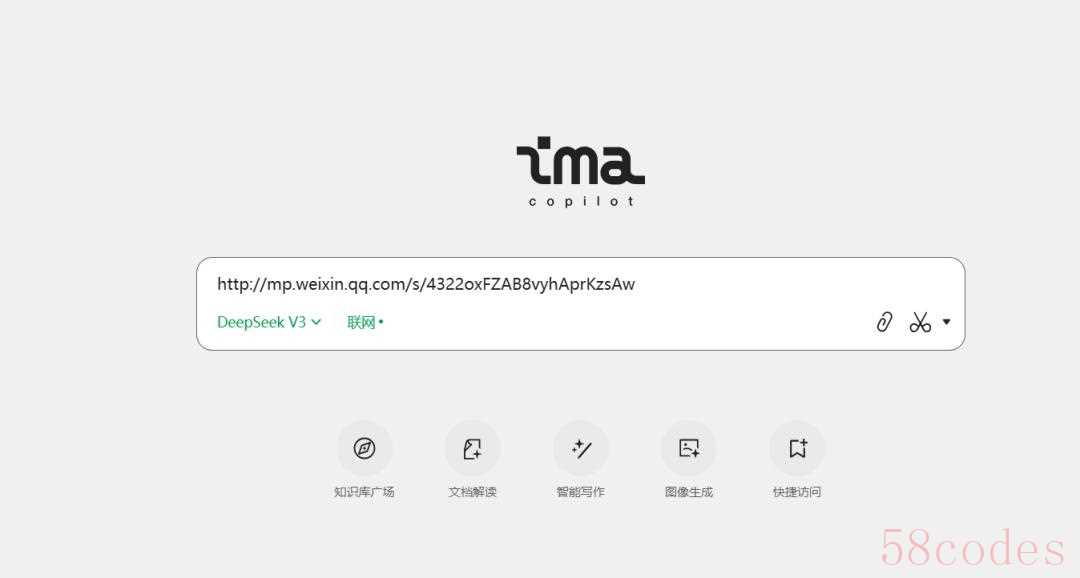Image resolution: width=1080 pixels, height=578 pixels.
Task: Click the 58codes watermark
Action: click(973, 548)
